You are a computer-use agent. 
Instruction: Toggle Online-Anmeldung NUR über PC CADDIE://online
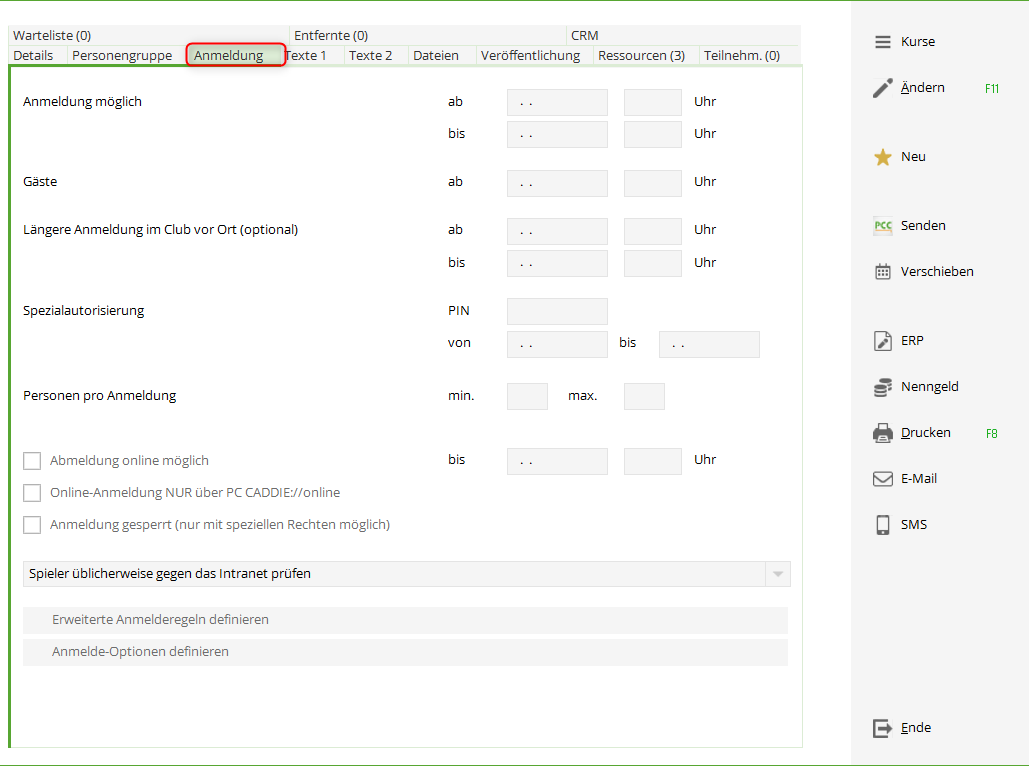point(32,493)
